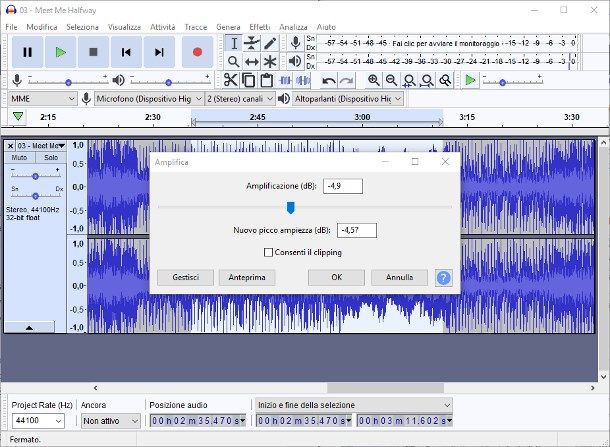Screen dimensions: 610x447
Task: Click the track pan slider knob
Action: coord(35,196)
